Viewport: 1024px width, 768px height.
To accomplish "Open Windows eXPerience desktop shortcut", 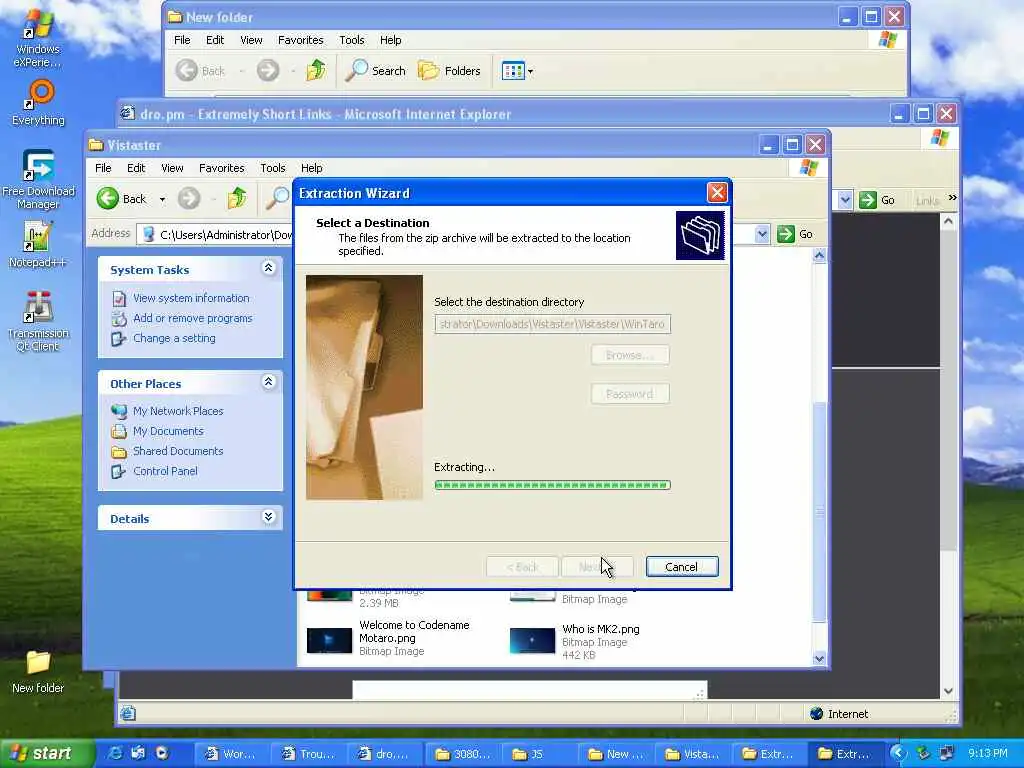I will pyautogui.click(x=38, y=38).
